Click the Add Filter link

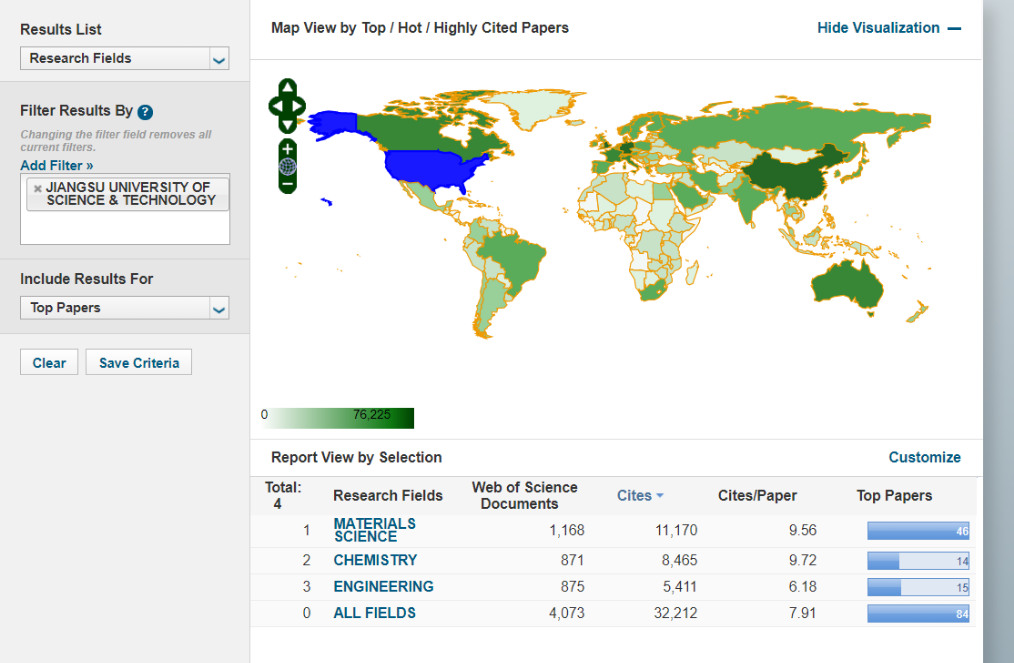coord(57,166)
